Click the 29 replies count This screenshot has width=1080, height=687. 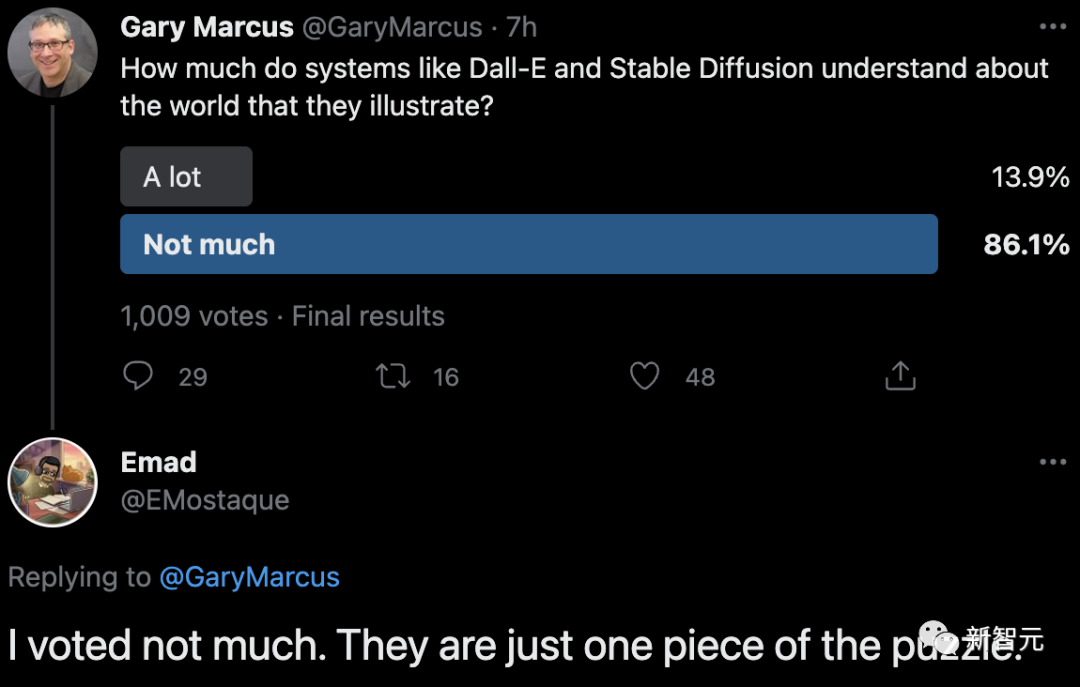(193, 377)
